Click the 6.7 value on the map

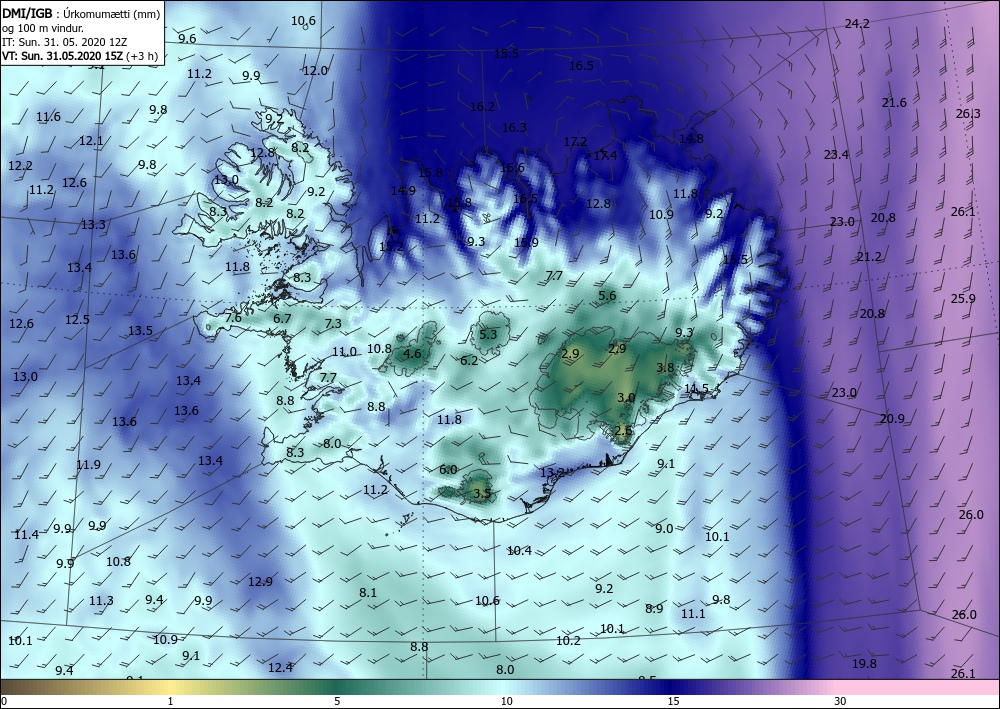282,318
